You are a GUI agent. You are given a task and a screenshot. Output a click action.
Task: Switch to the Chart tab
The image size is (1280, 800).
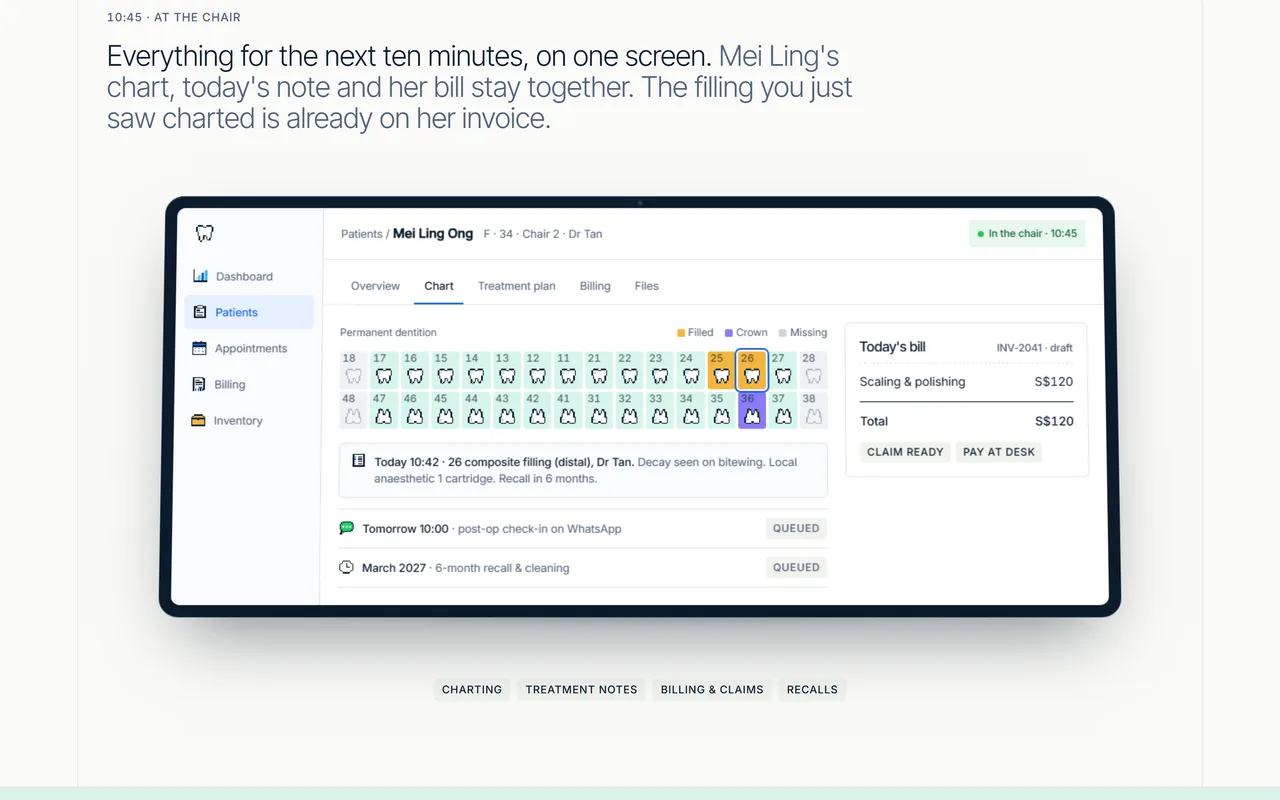(439, 286)
